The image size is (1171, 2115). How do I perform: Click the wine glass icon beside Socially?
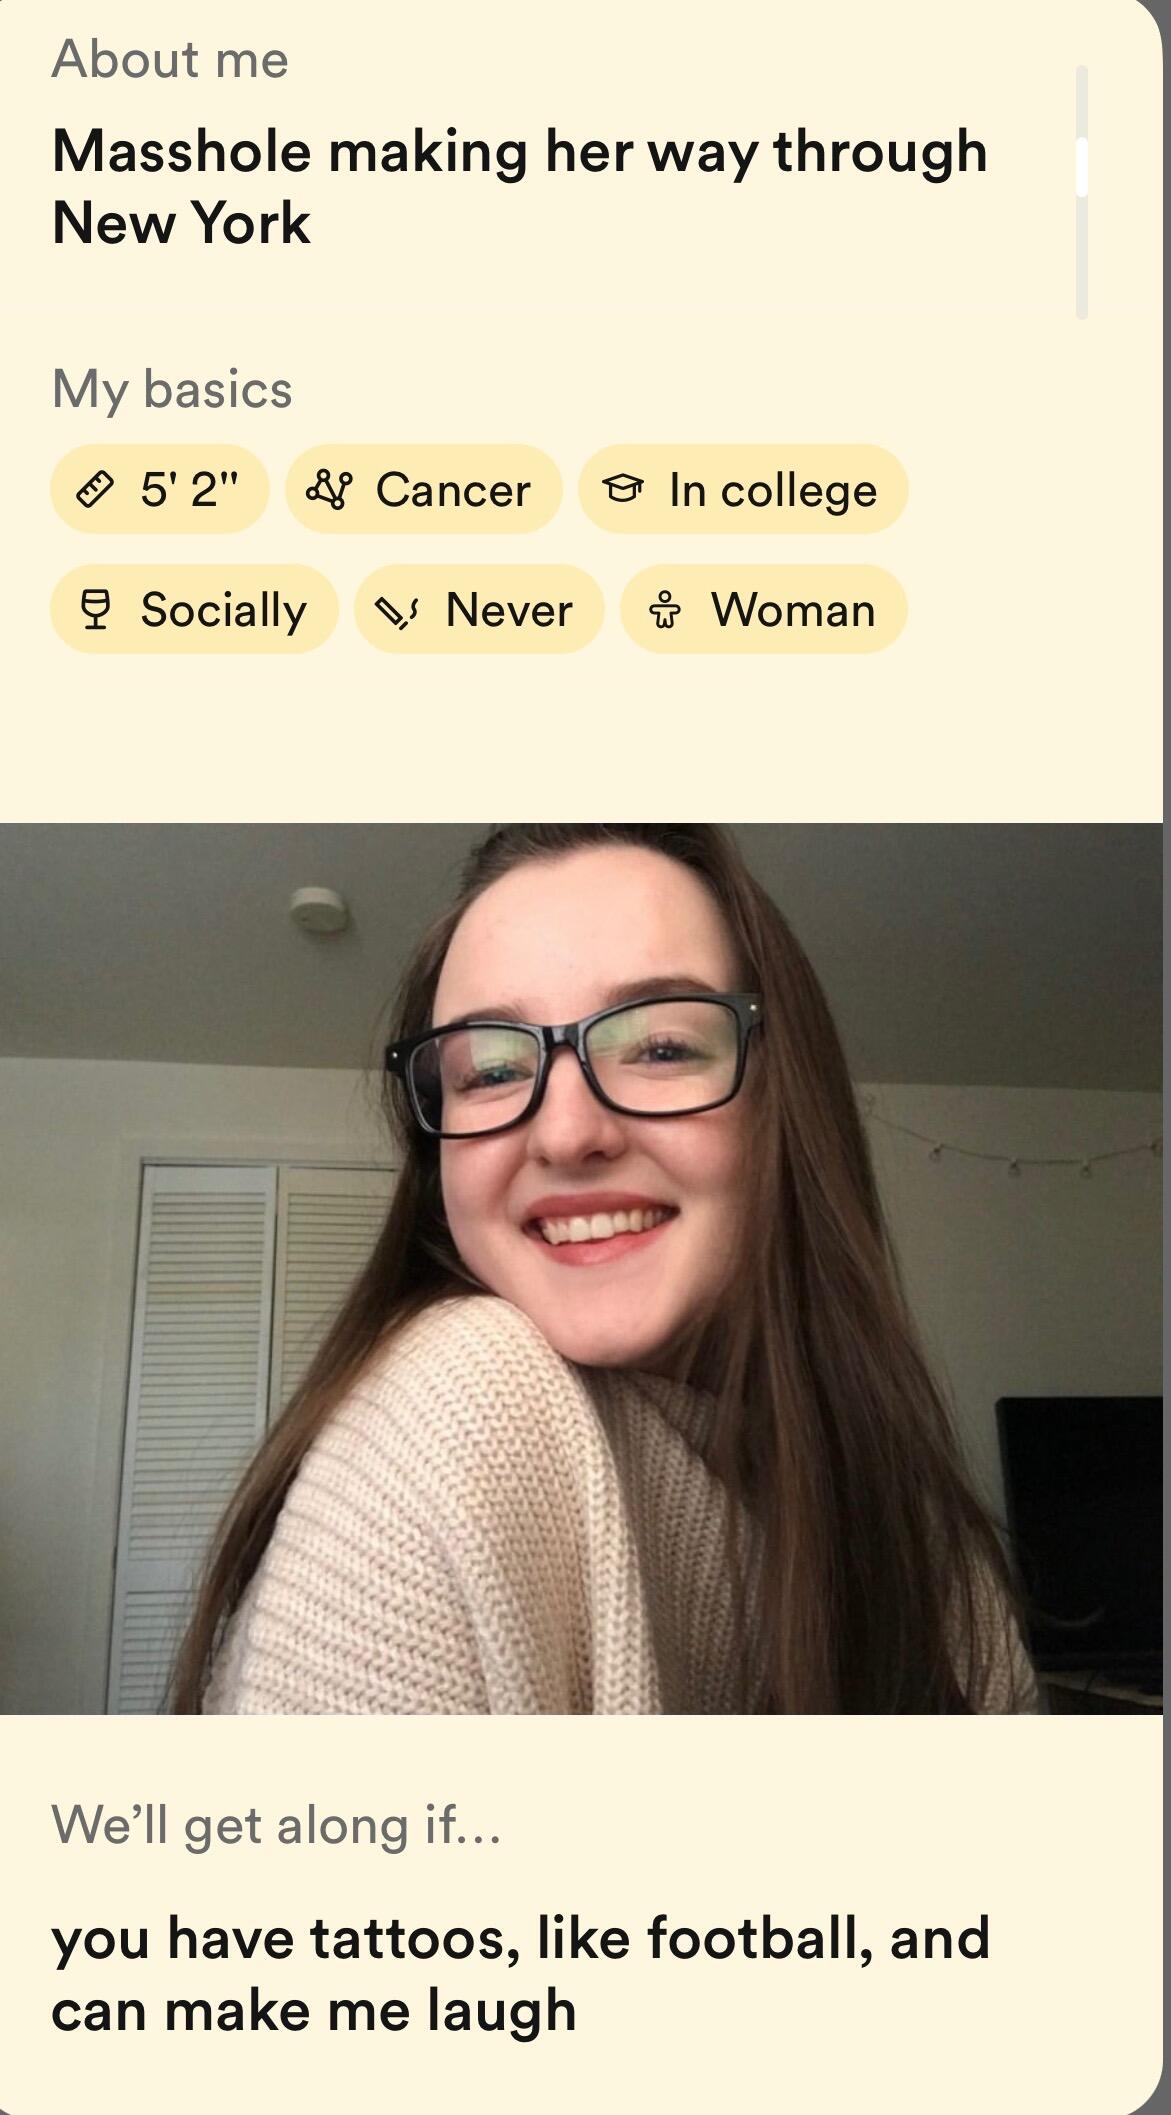coord(95,610)
